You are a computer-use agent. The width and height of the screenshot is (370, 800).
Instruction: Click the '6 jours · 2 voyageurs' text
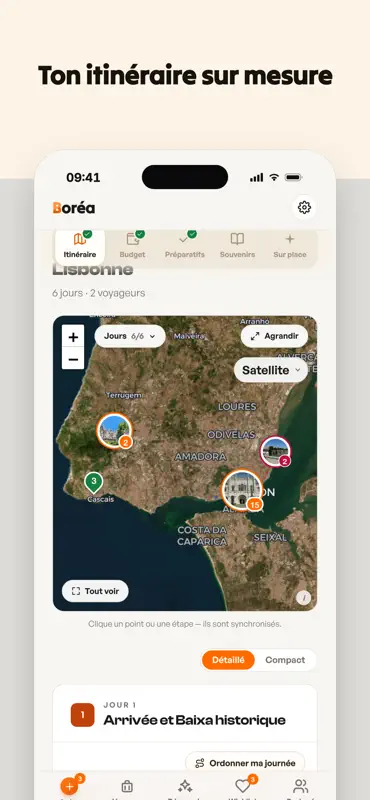(x=98, y=293)
